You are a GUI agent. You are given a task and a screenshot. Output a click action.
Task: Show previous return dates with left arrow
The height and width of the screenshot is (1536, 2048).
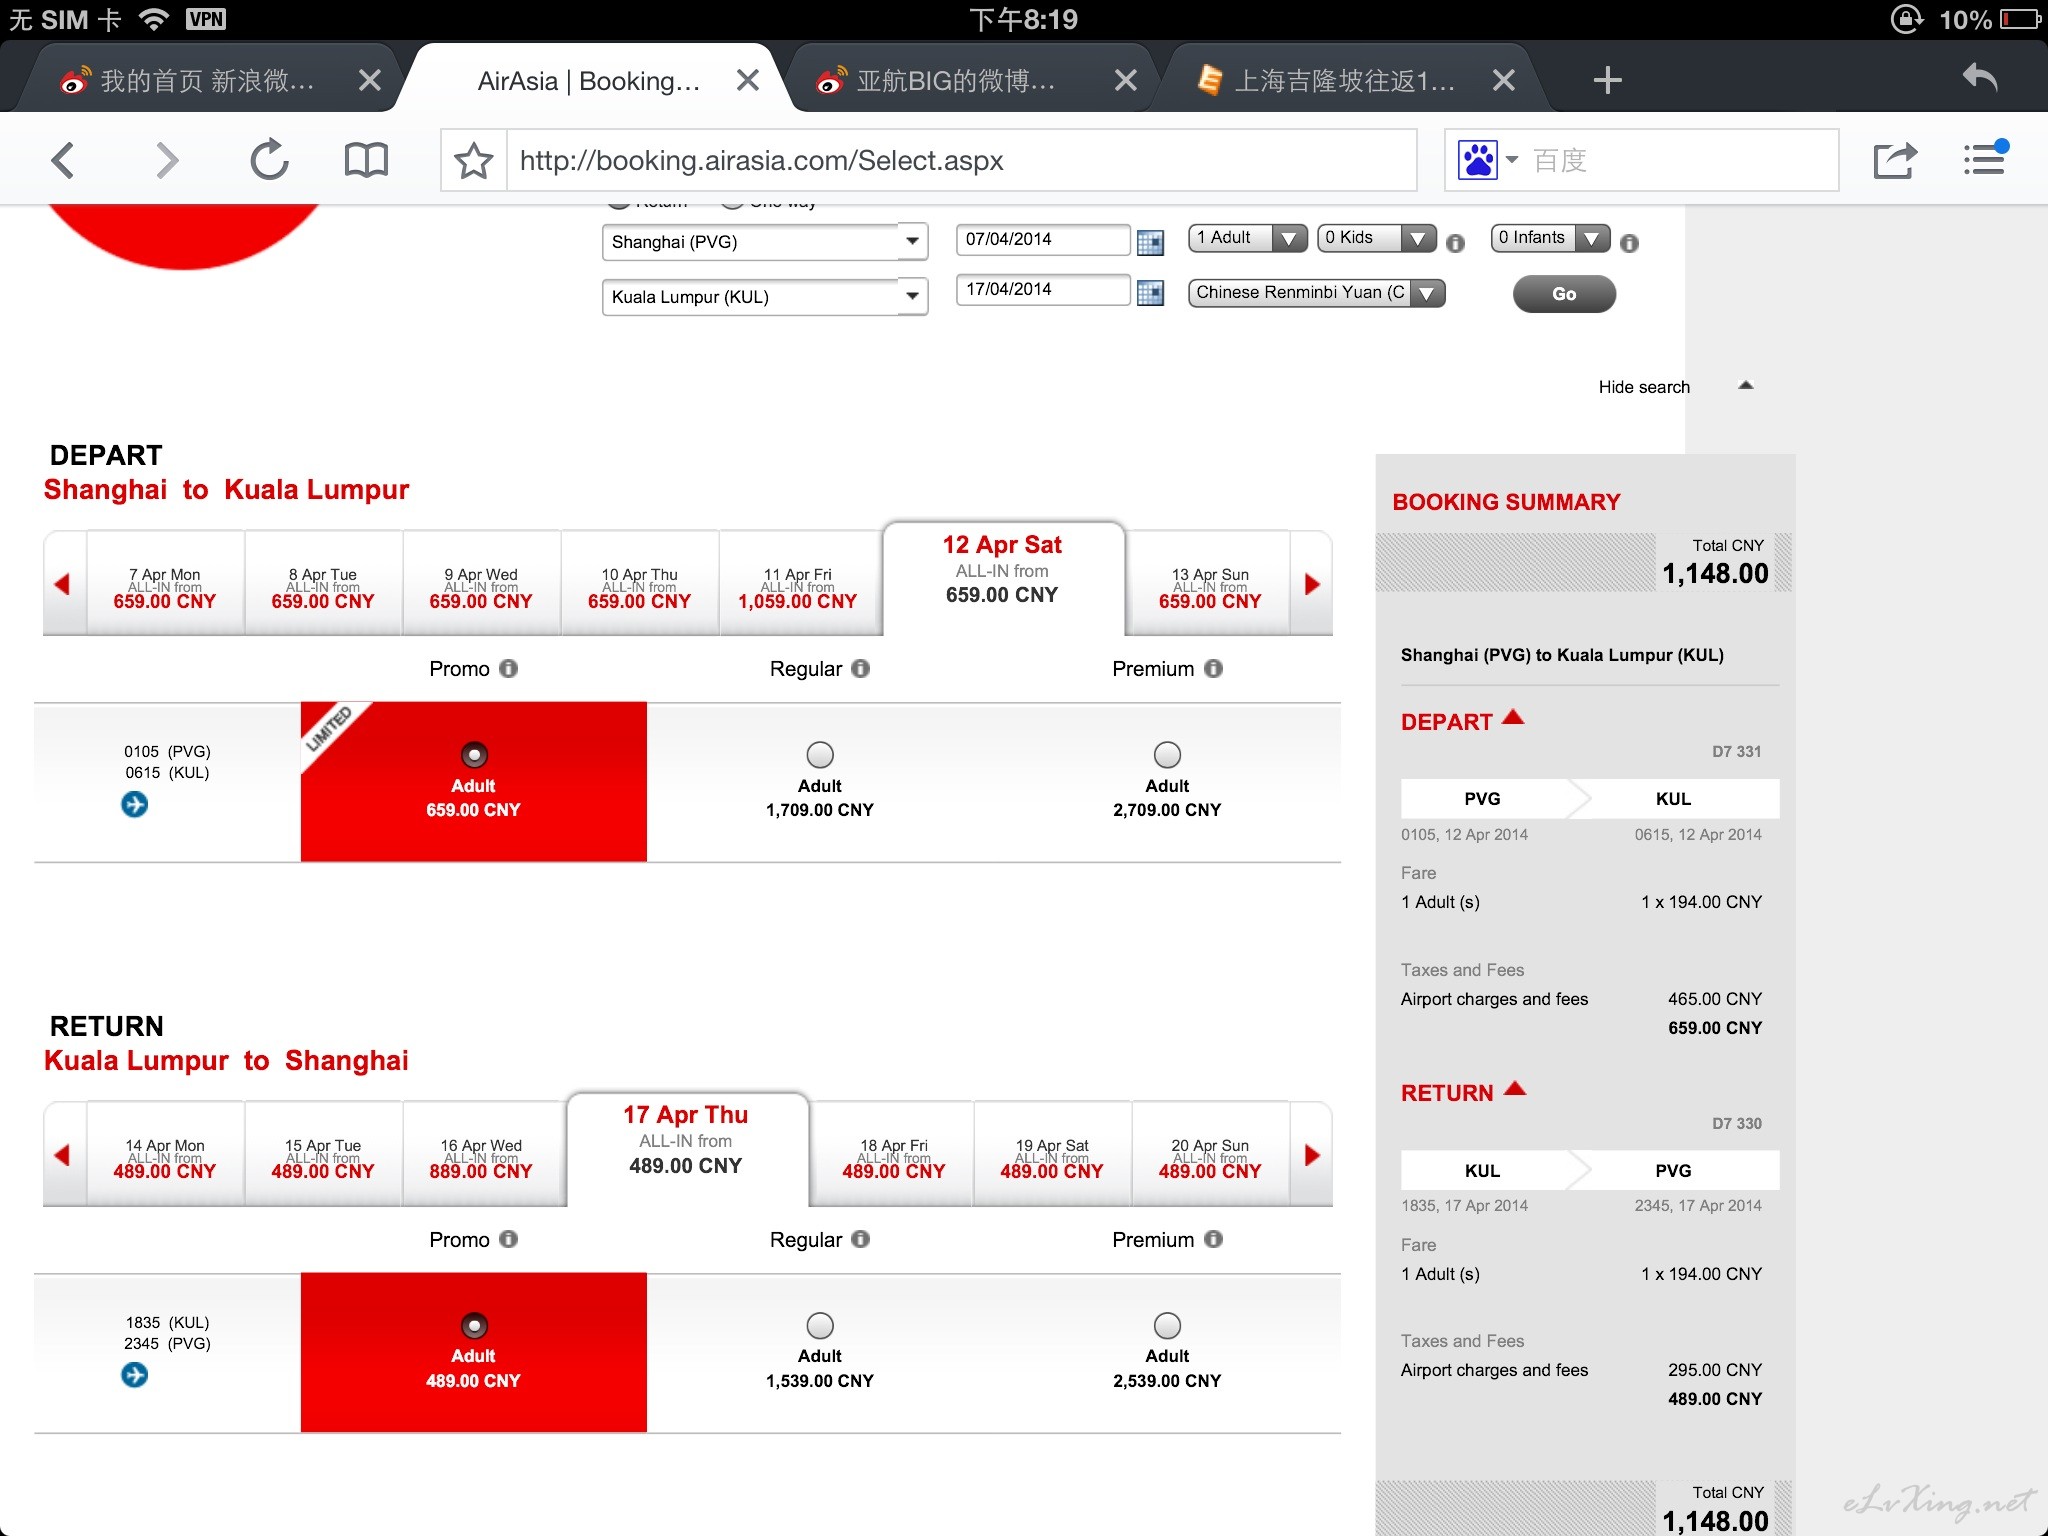(x=63, y=1155)
